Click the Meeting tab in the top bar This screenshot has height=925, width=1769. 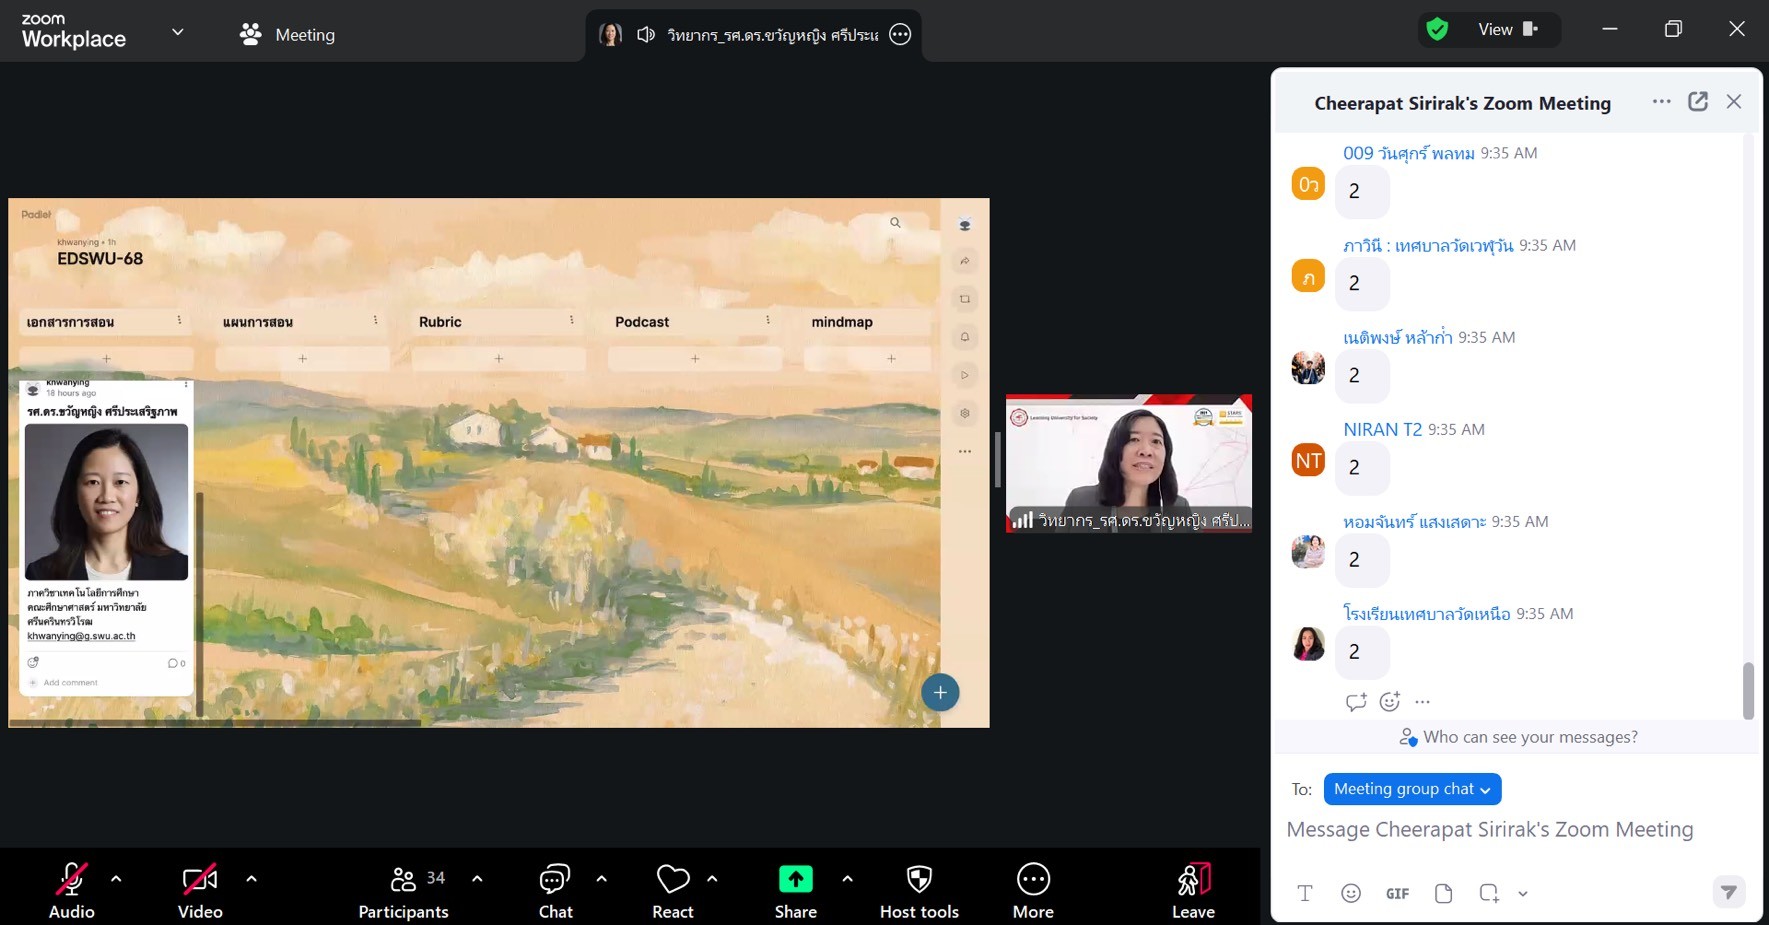288,35
